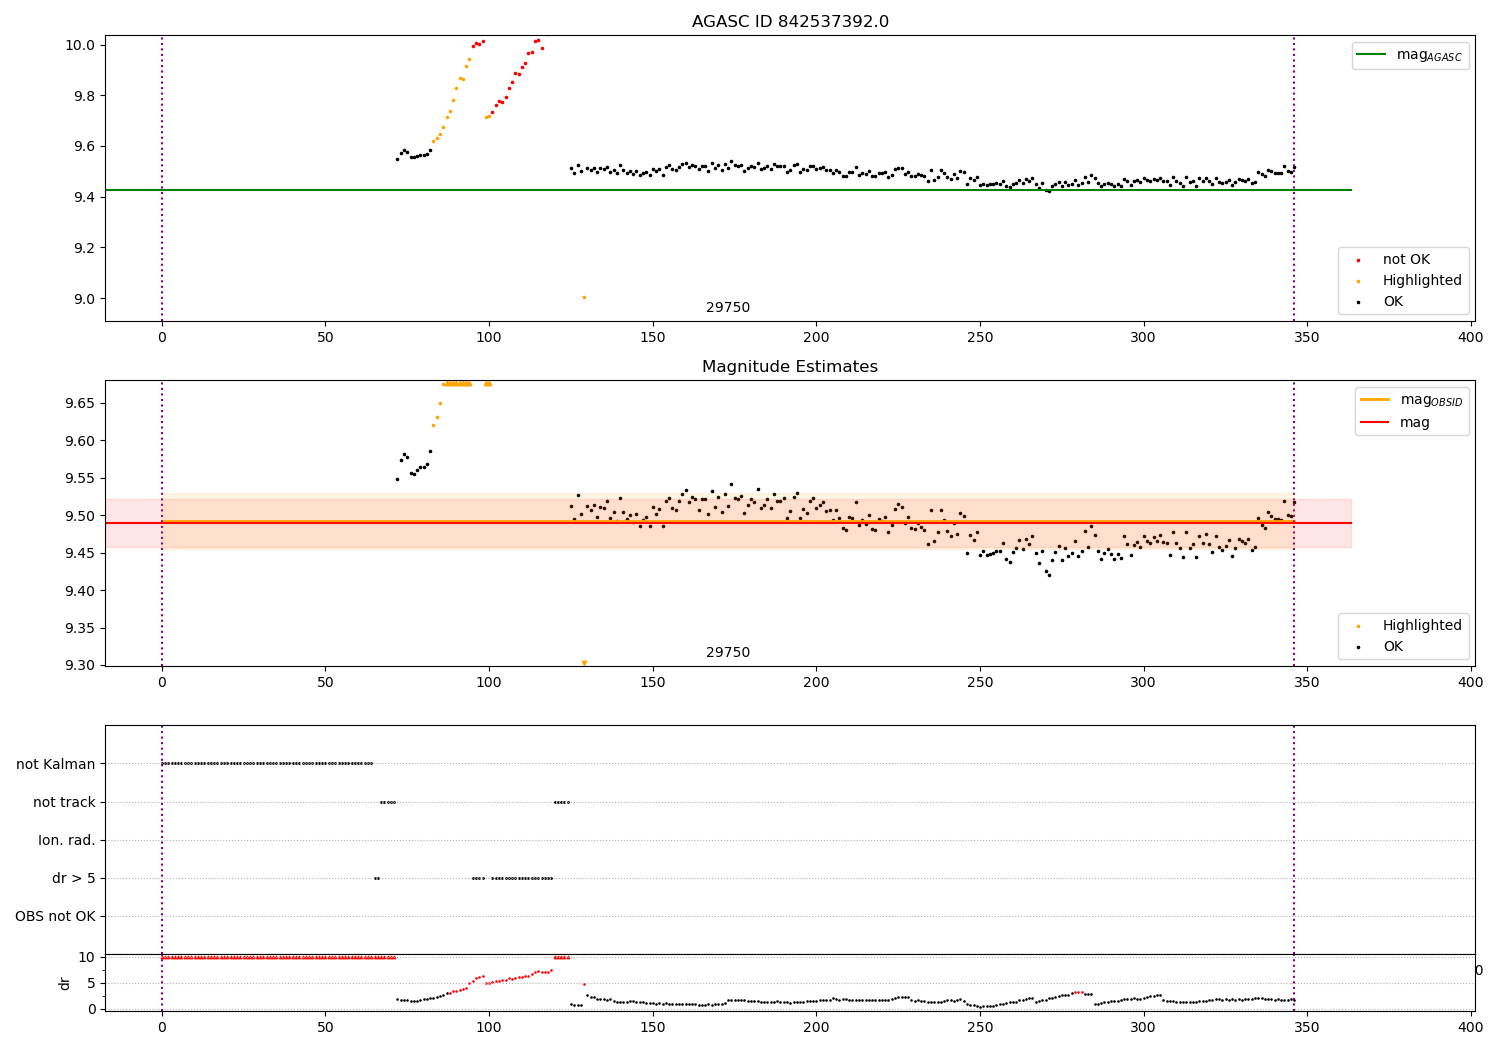Click the 9.8 y-axis tick label
Viewport: 1500px width, 1050px height.
(85, 96)
